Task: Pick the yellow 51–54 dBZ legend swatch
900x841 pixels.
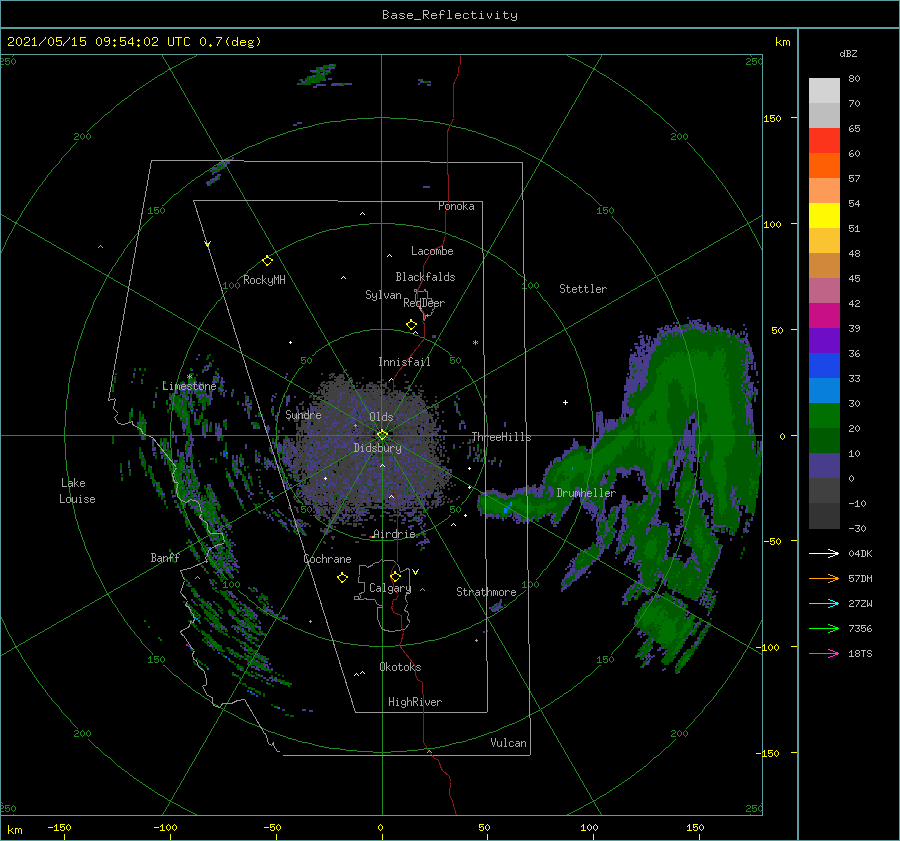Action: [824, 215]
